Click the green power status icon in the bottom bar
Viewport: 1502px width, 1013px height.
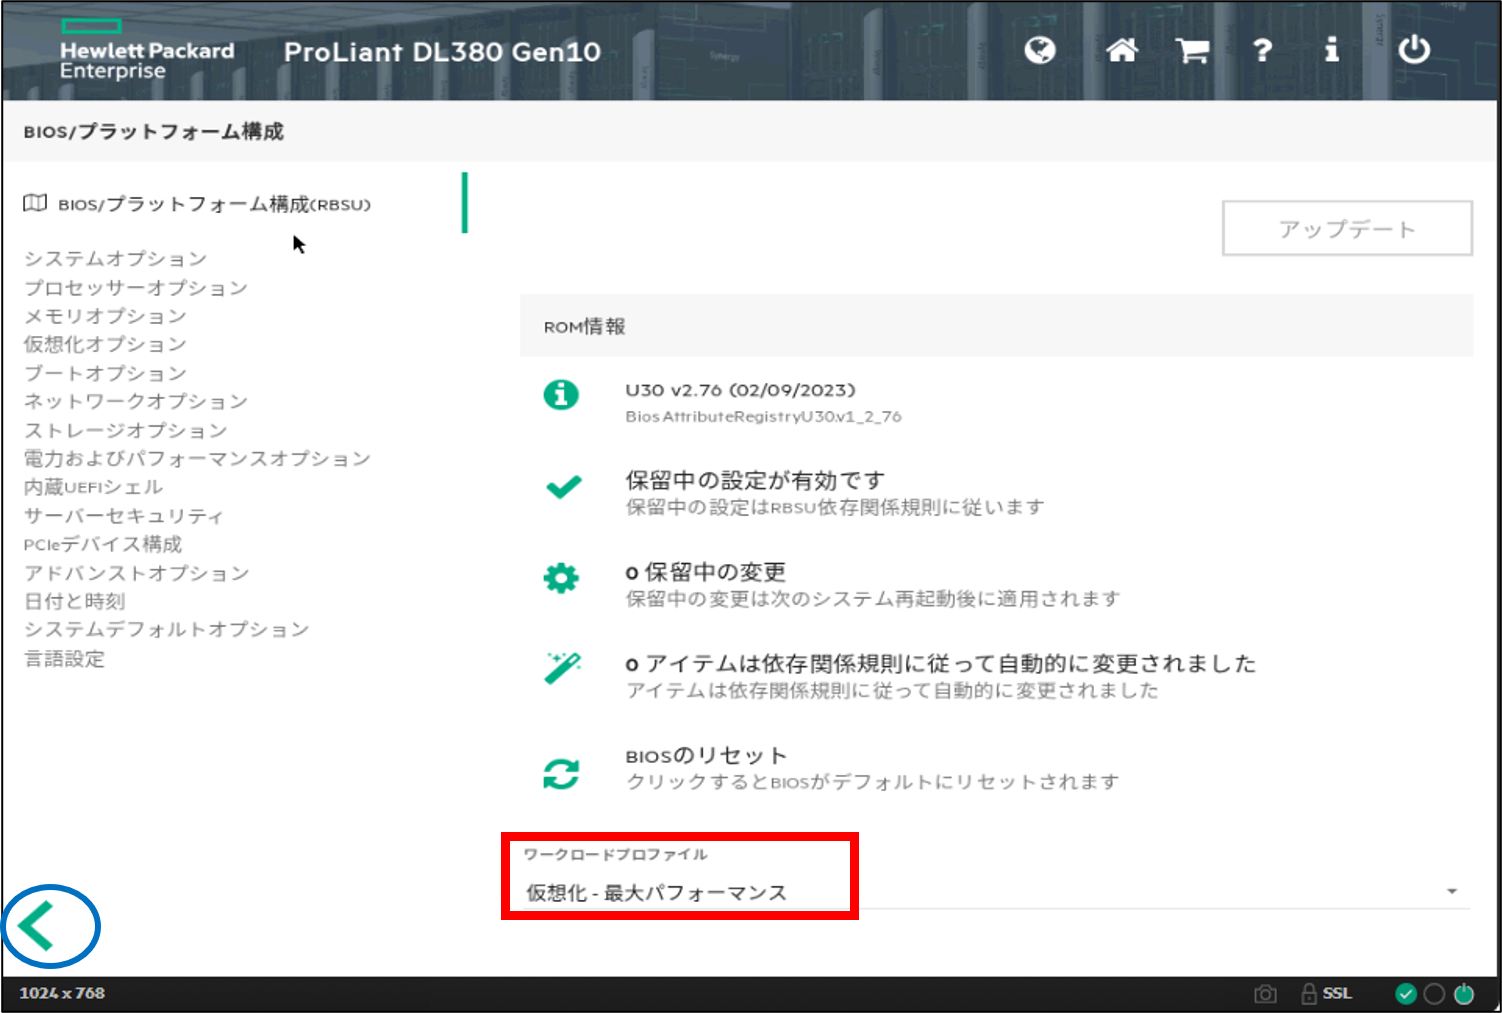click(x=1464, y=993)
